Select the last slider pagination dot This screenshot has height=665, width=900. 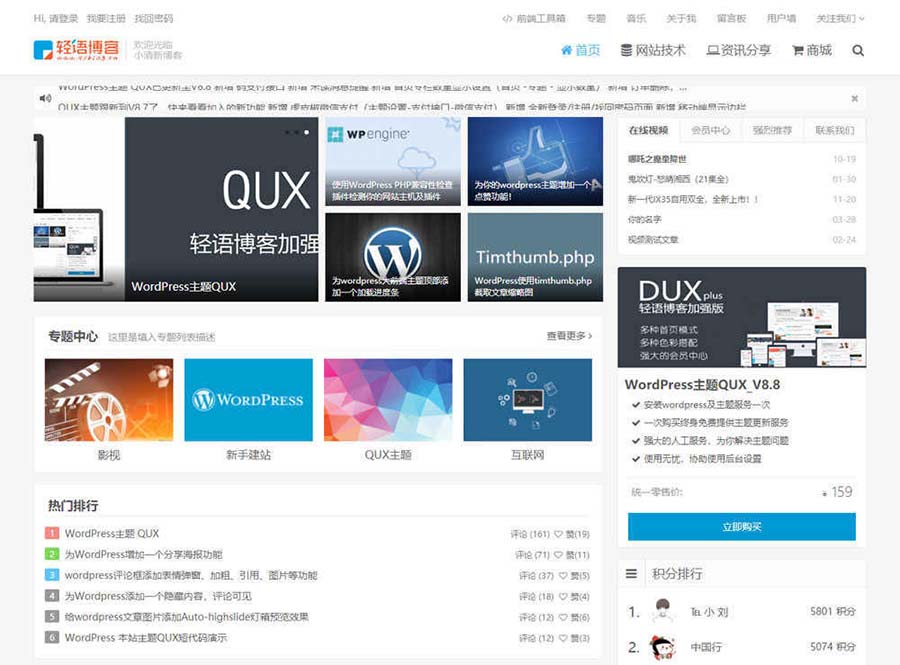pos(307,133)
